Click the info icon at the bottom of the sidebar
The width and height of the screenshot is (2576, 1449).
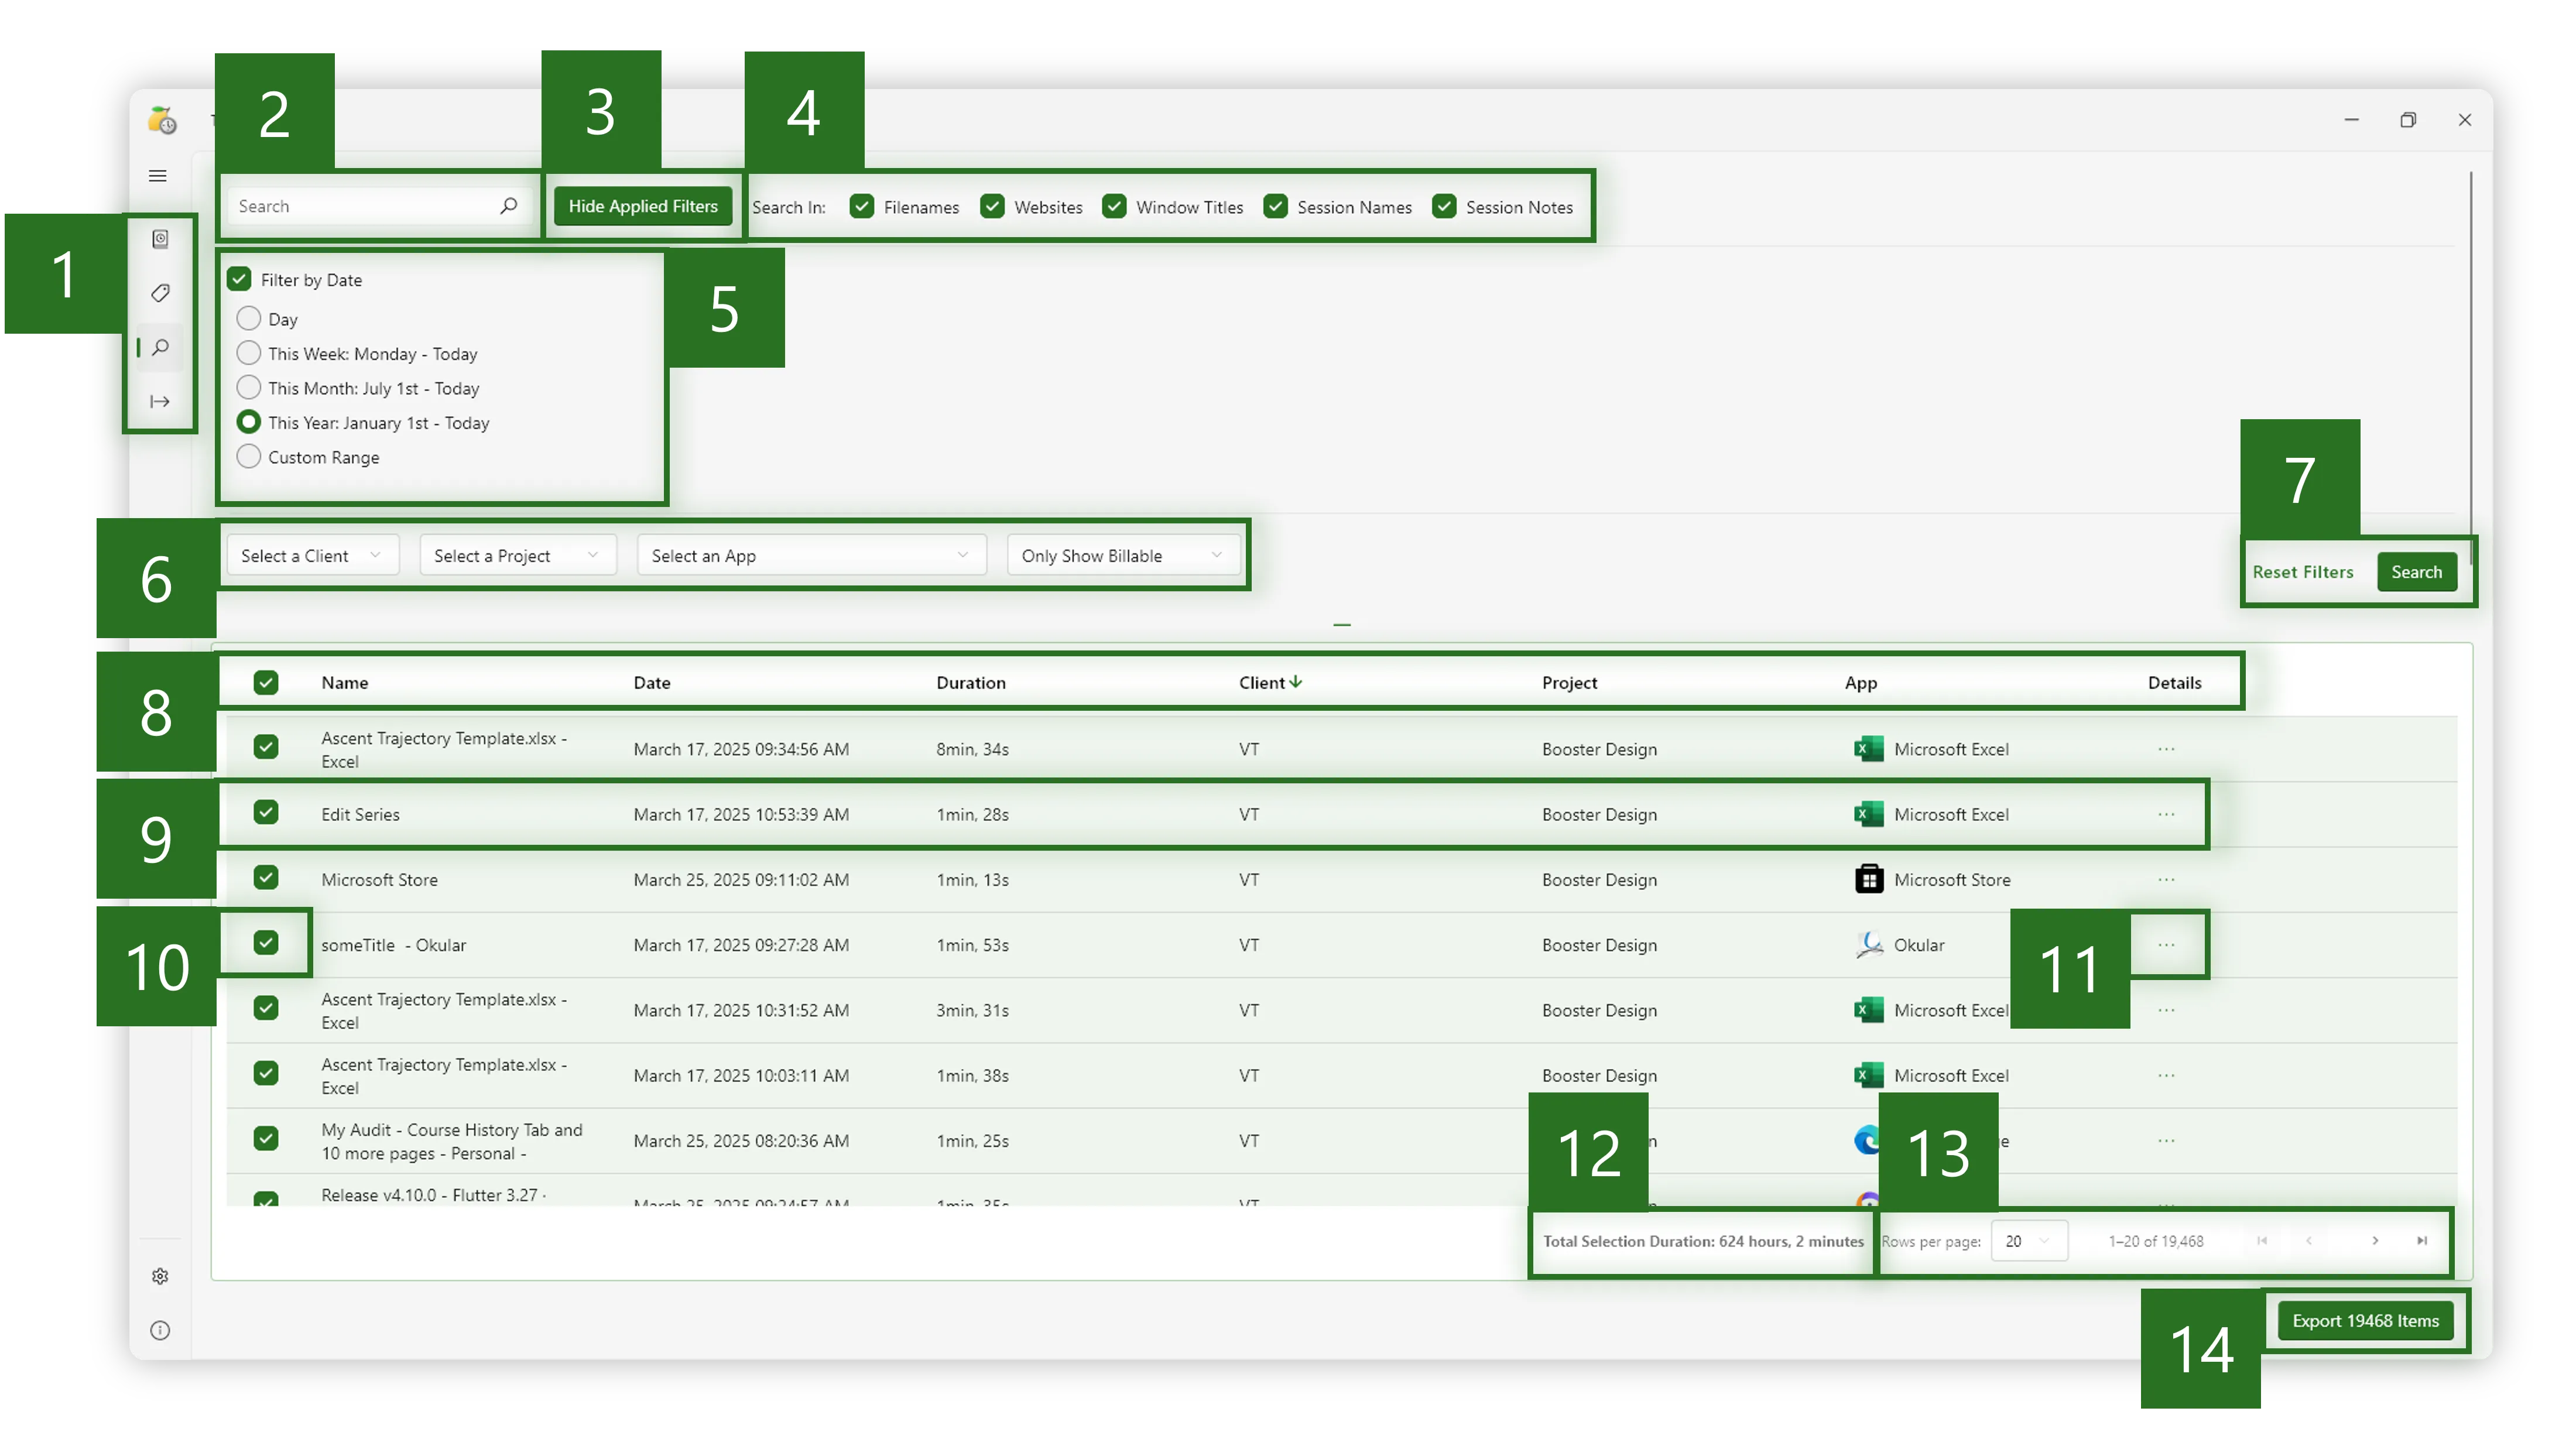(160, 1330)
